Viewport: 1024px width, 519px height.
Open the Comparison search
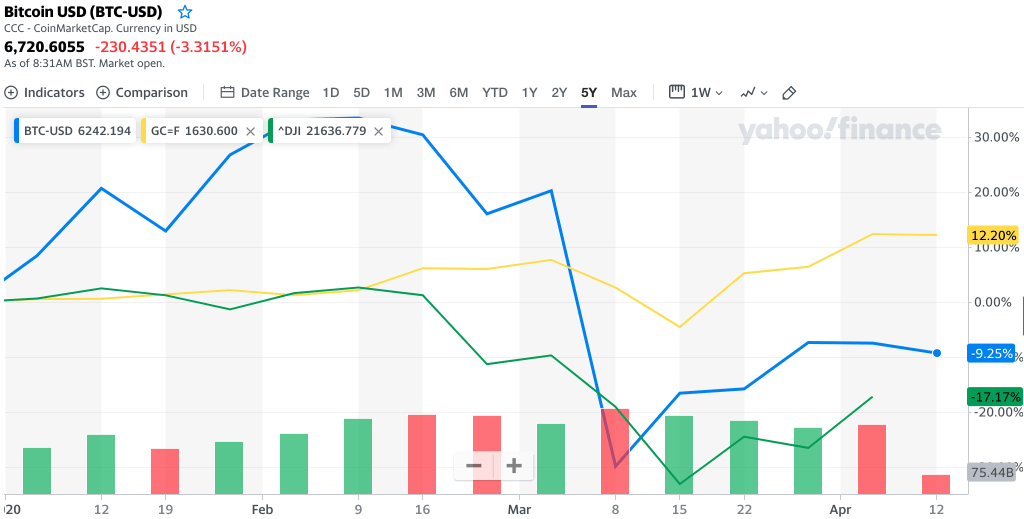point(142,92)
